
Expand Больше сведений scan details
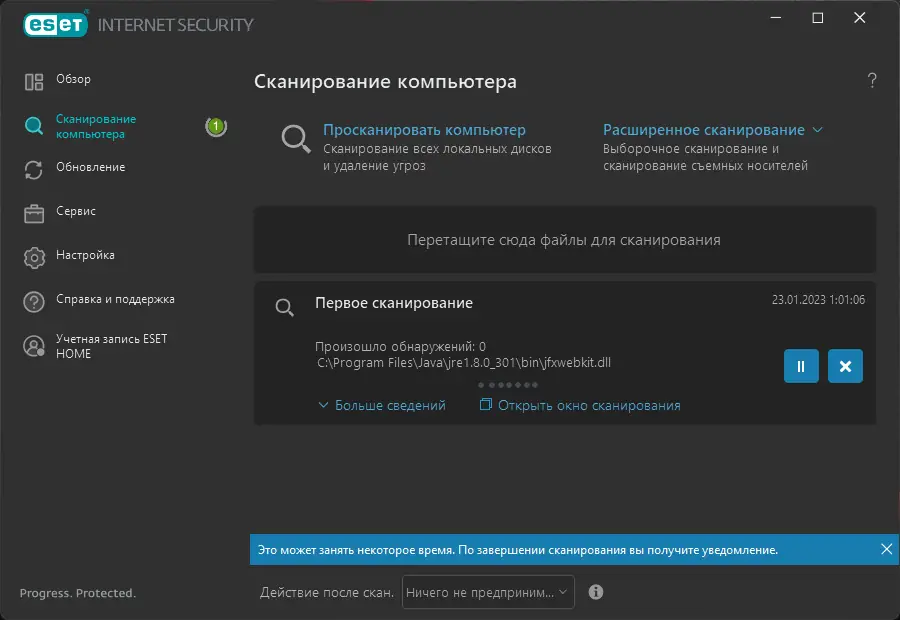[382, 405]
